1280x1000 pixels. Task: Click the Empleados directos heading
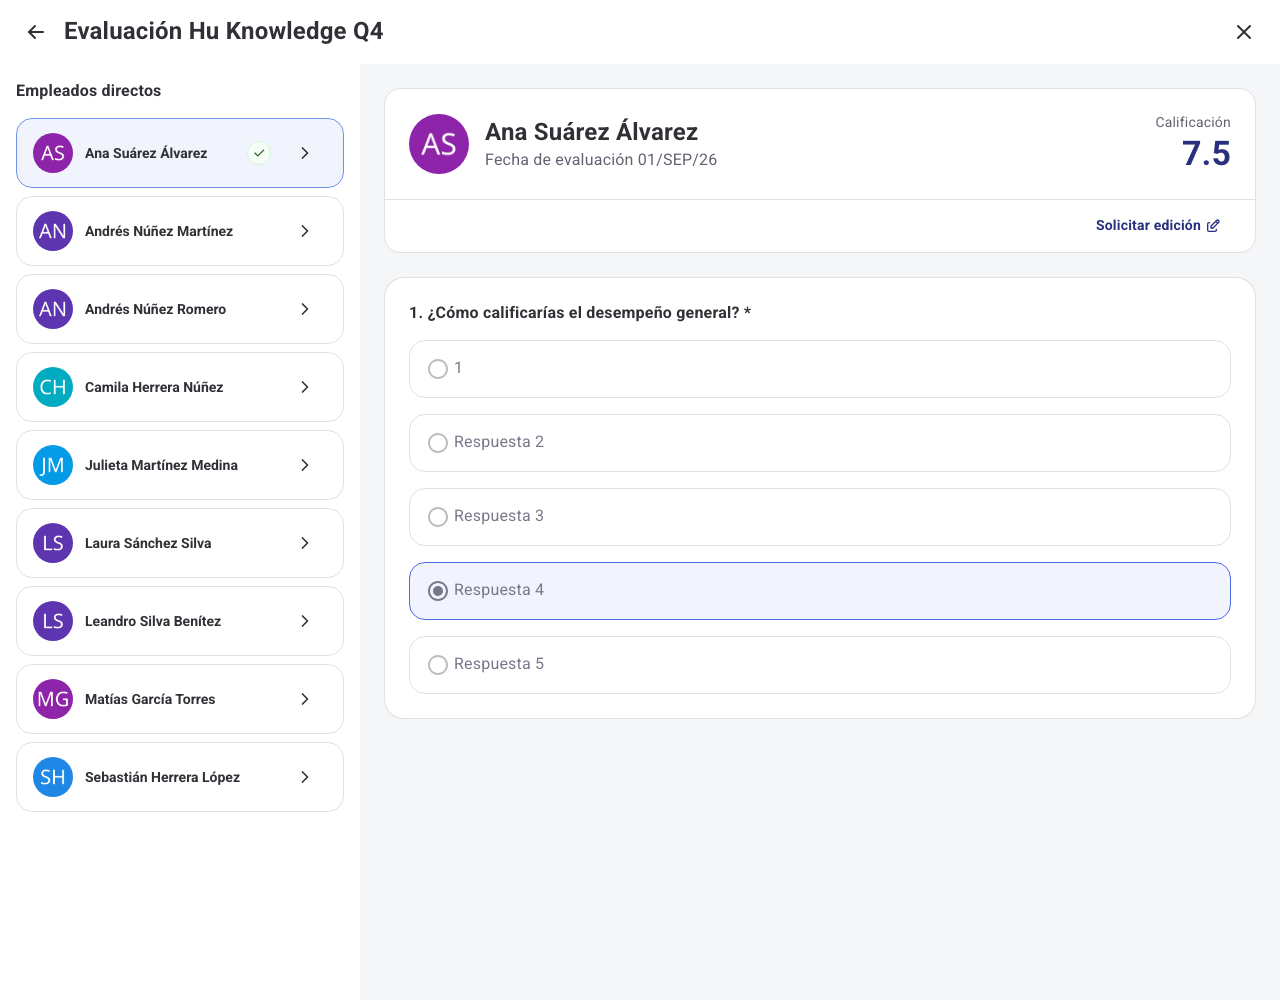88,91
